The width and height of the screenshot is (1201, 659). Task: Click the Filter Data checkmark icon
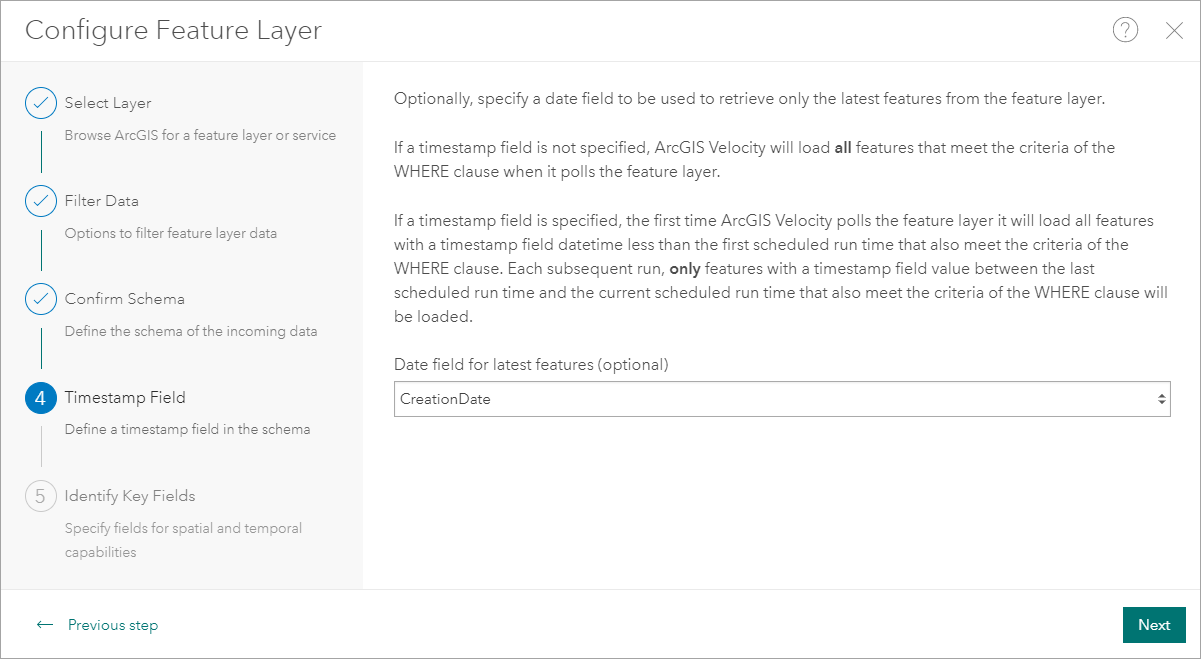tap(41, 201)
